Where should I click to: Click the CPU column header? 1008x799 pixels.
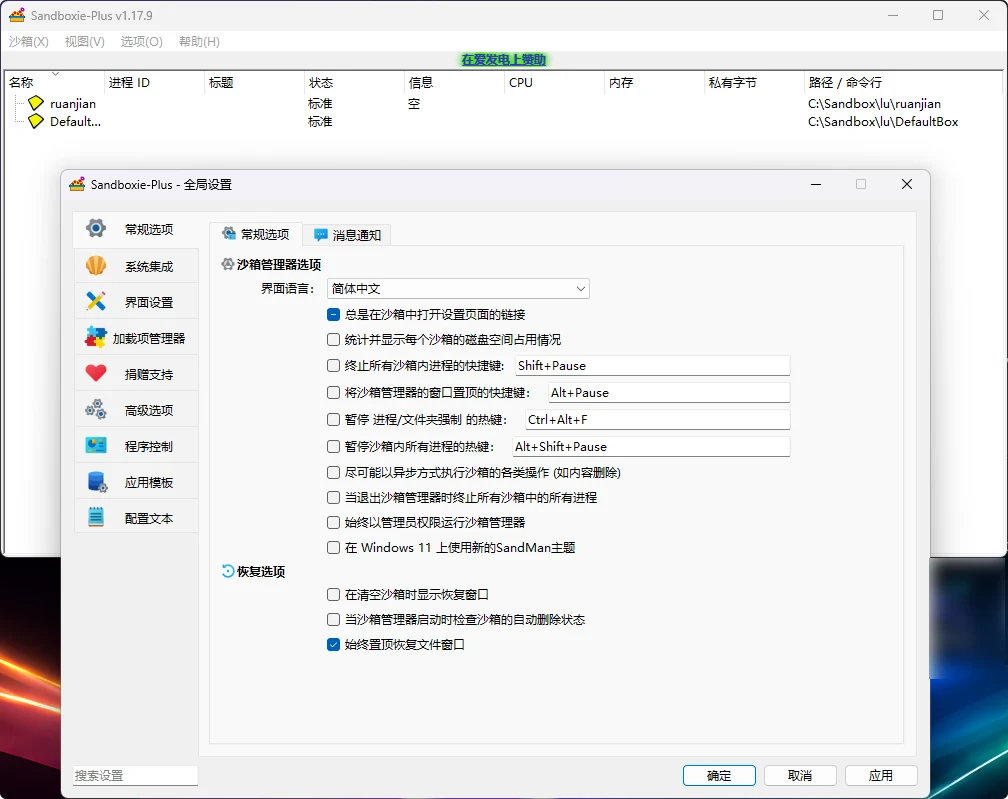tap(555, 82)
